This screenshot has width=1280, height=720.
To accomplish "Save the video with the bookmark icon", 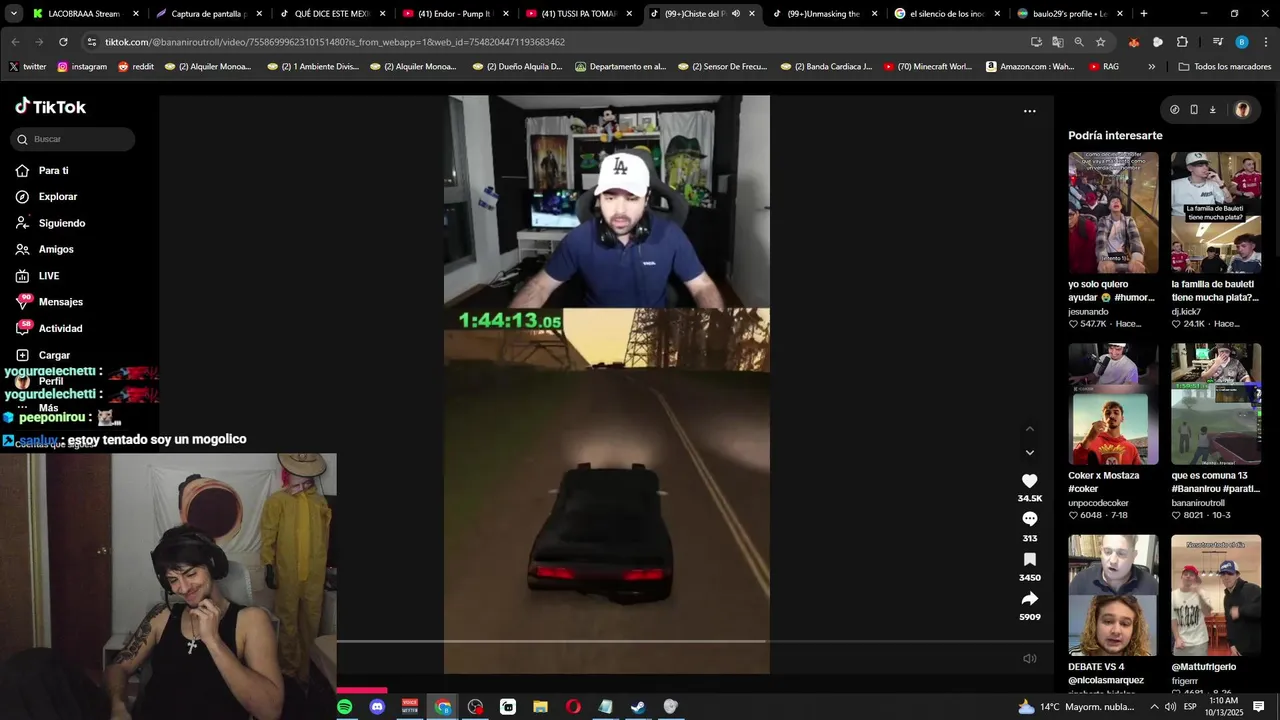I will 1030,559.
